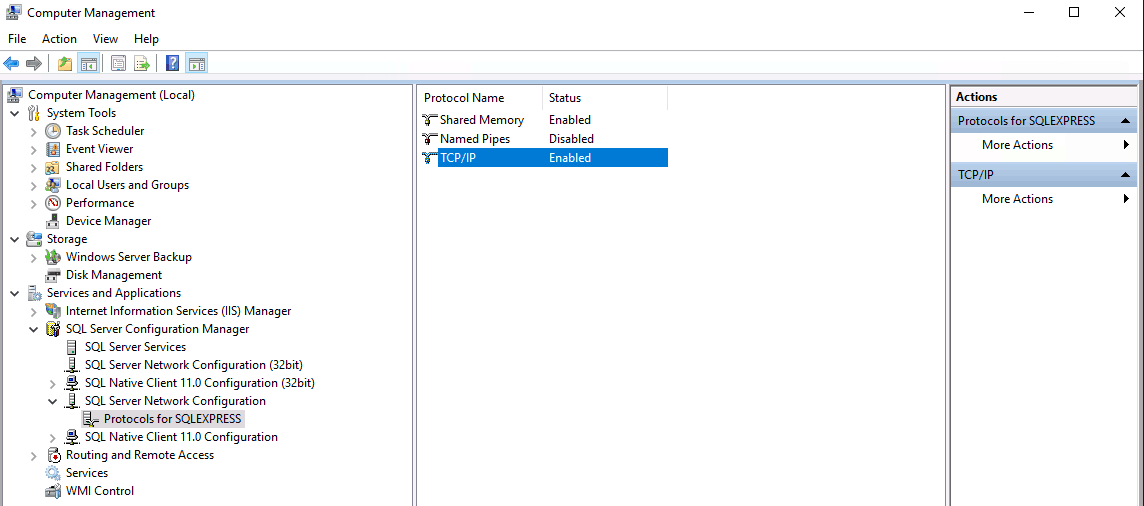Collapse the SQL Server Network Configuration node

(53, 401)
